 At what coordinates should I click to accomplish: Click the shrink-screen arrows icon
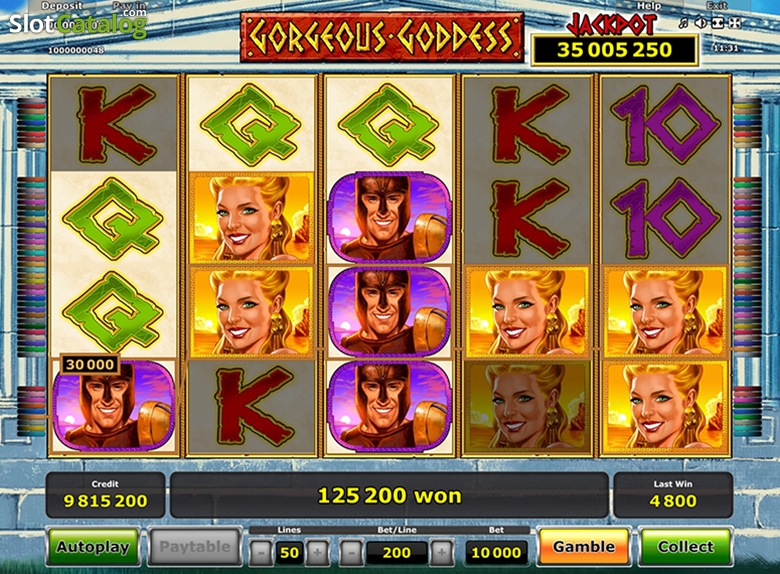point(717,22)
